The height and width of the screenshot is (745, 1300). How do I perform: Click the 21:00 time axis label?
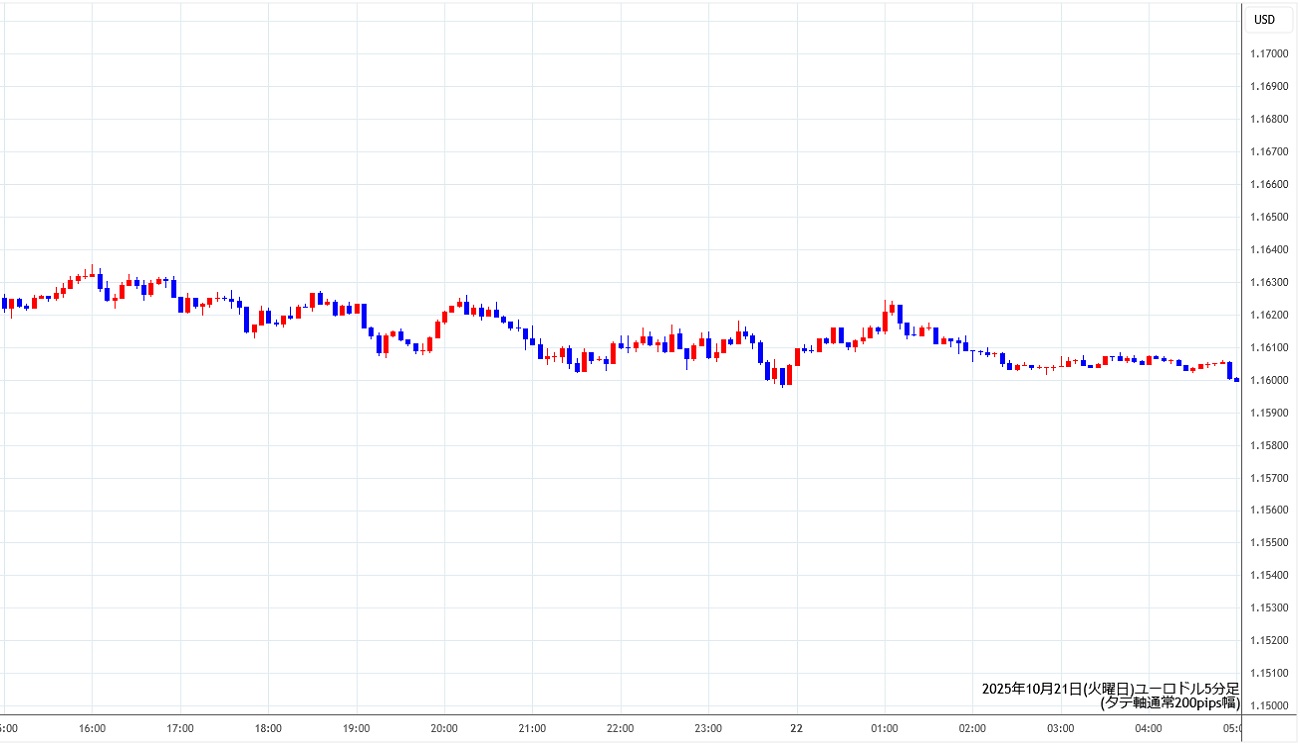[532, 728]
